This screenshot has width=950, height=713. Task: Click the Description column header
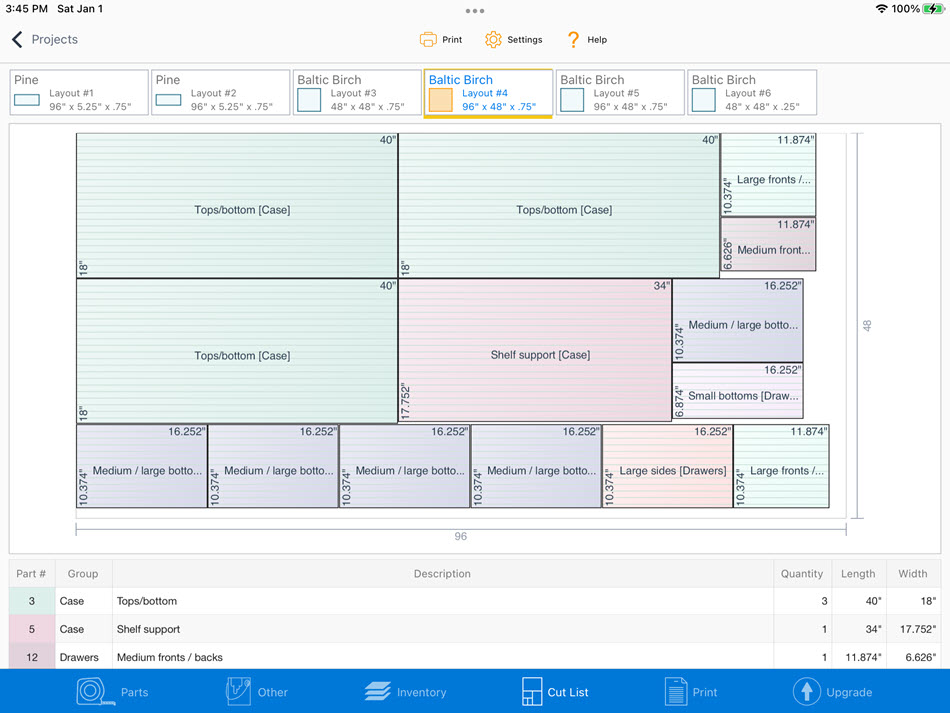pos(442,574)
